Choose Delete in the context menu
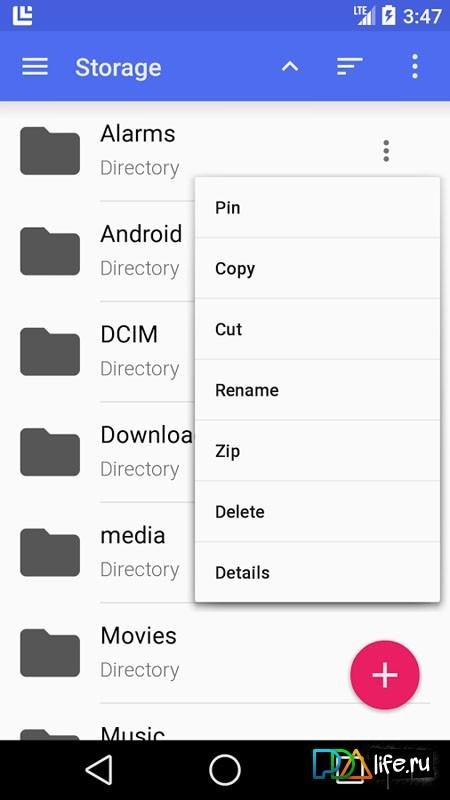Viewport: 450px width, 800px height. click(x=317, y=511)
